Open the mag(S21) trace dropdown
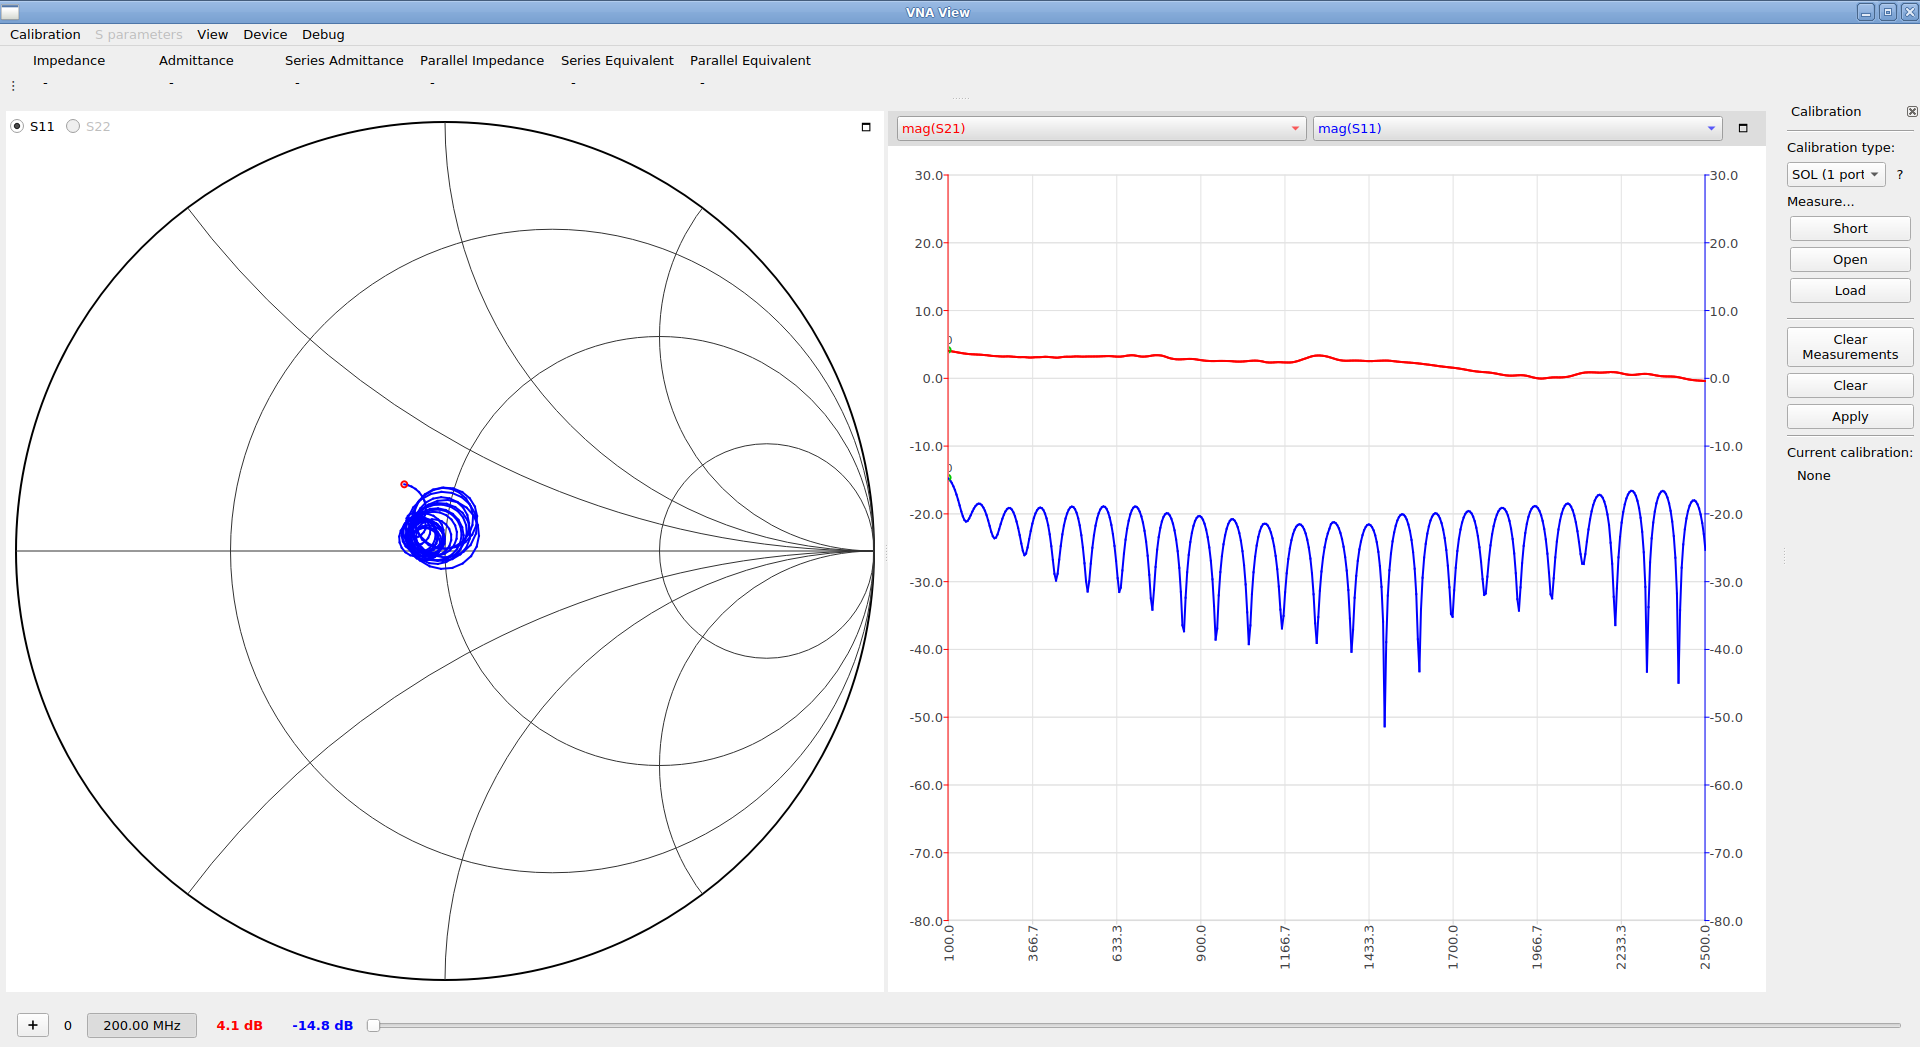This screenshot has height=1047, width=1920. click(x=1101, y=128)
